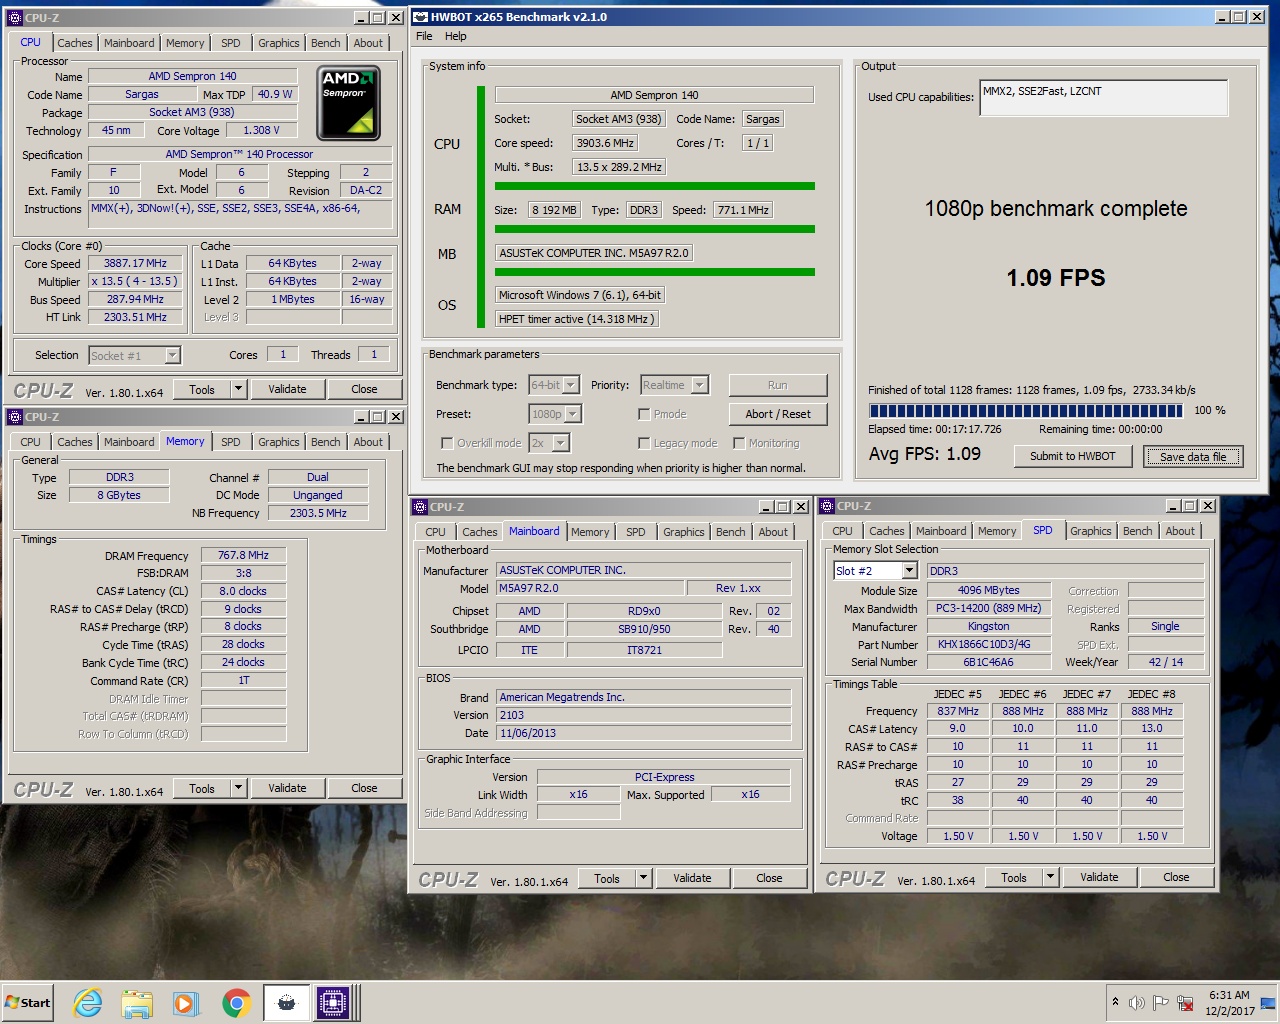Click title bar icon of CPU-Z Memory window

coord(15,417)
